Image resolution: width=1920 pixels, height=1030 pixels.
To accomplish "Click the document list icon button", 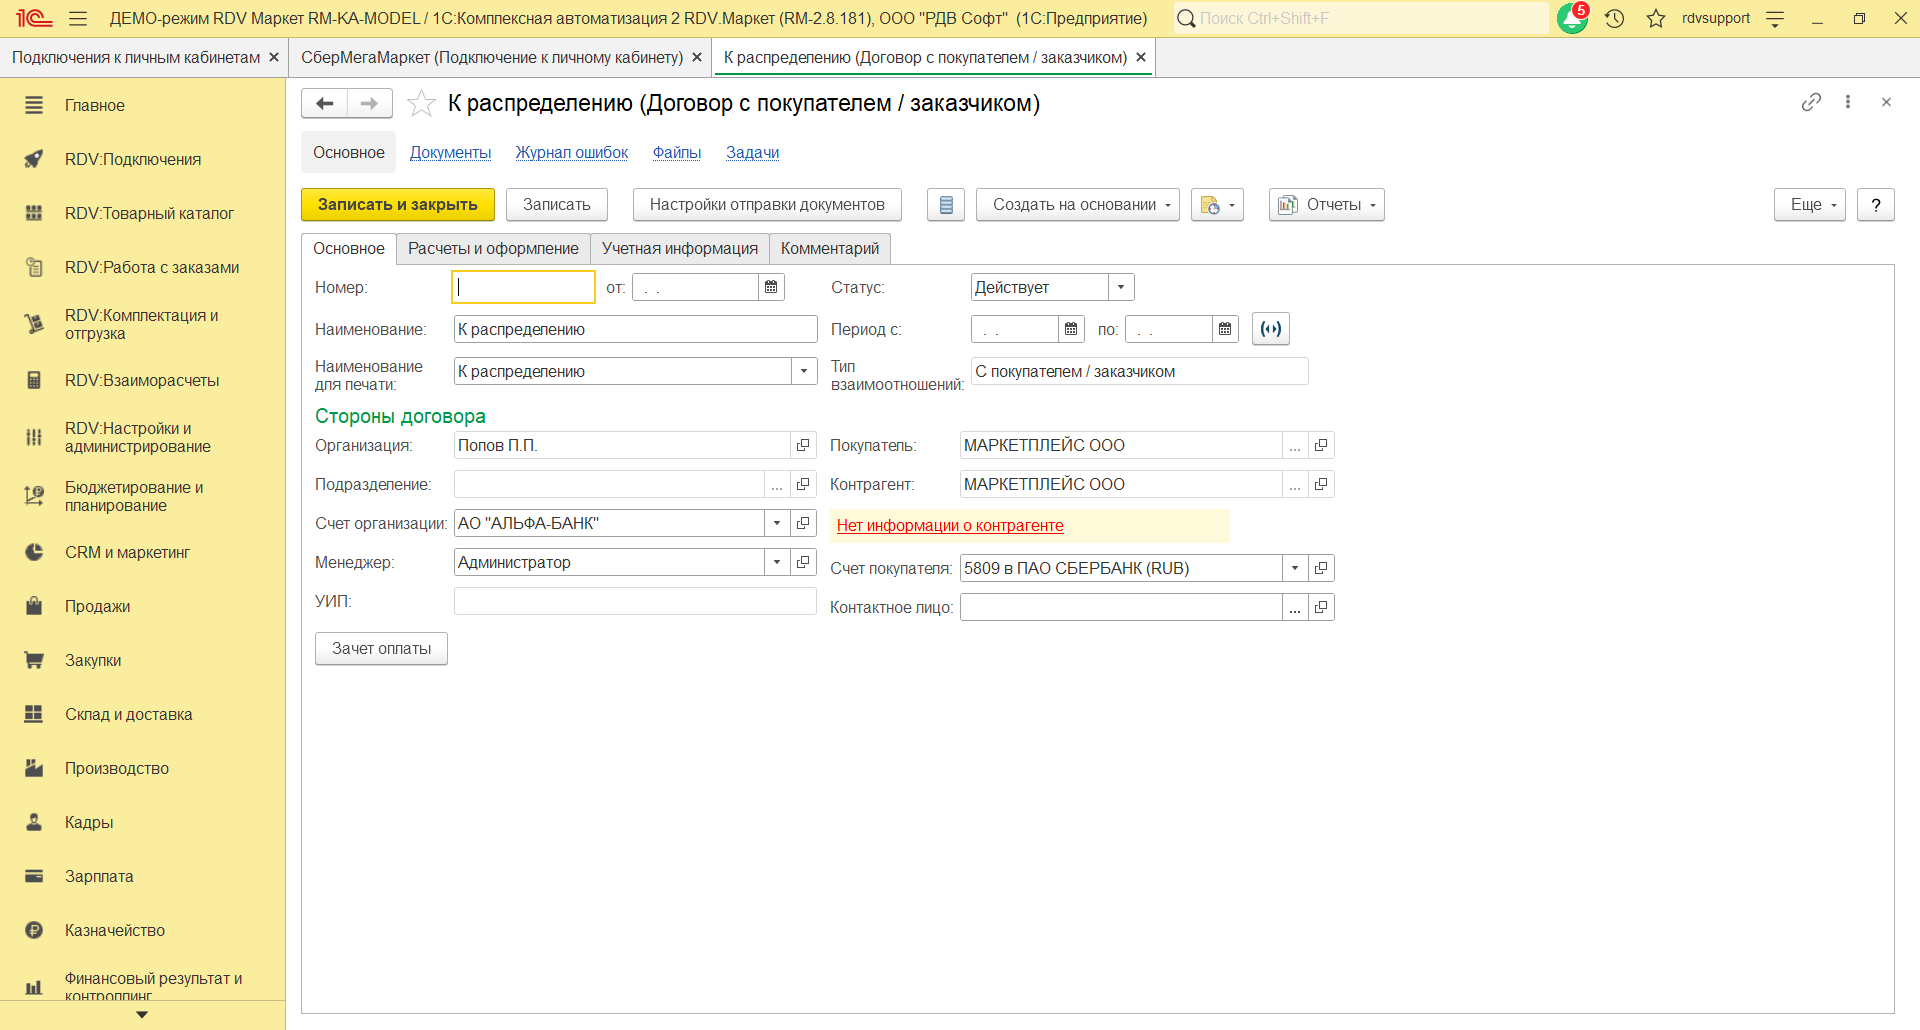I will (945, 205).
